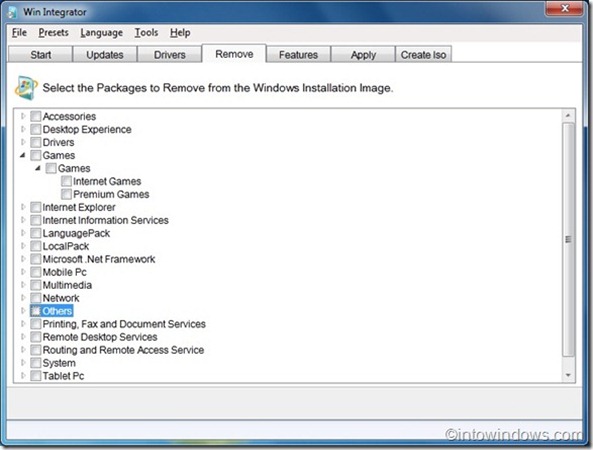This screenshot has height=450, width=593.
Task: Switch to the Updates tab
Action: [105, 54]
